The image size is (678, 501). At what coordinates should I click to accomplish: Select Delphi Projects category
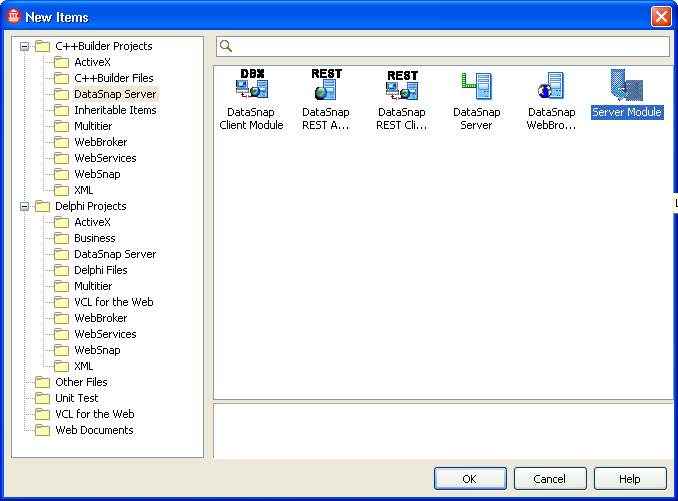pos(91,206)
